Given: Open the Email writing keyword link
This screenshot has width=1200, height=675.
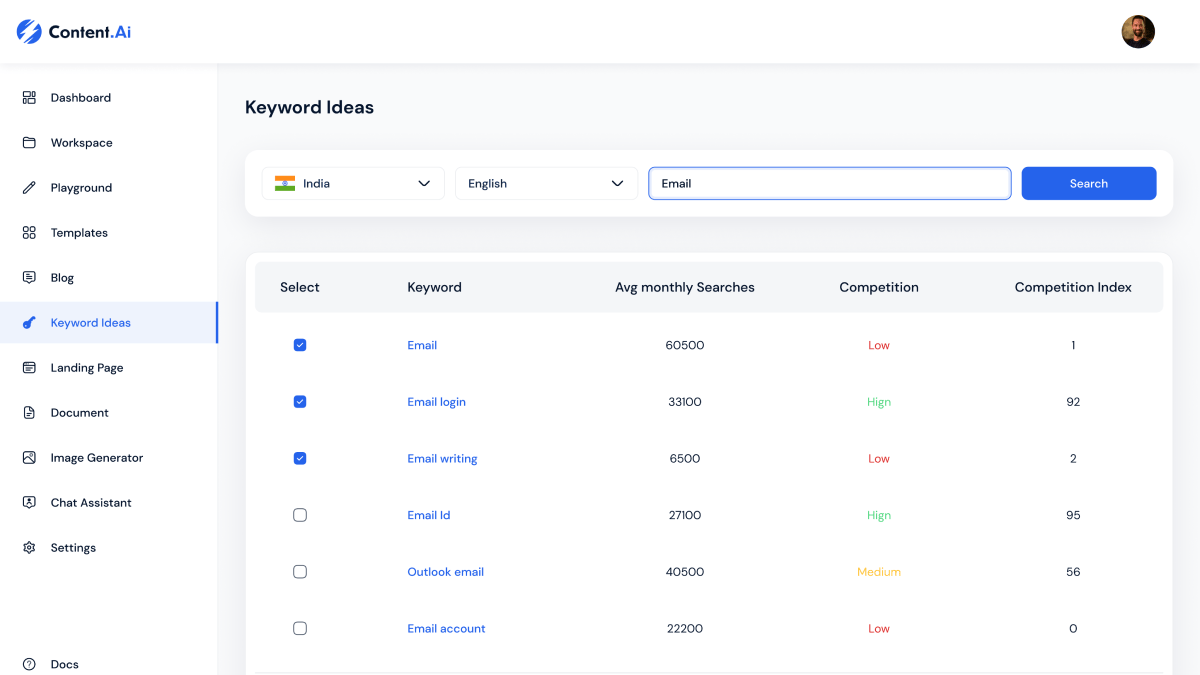Looking at the screenshot, I should click(442, 458).
